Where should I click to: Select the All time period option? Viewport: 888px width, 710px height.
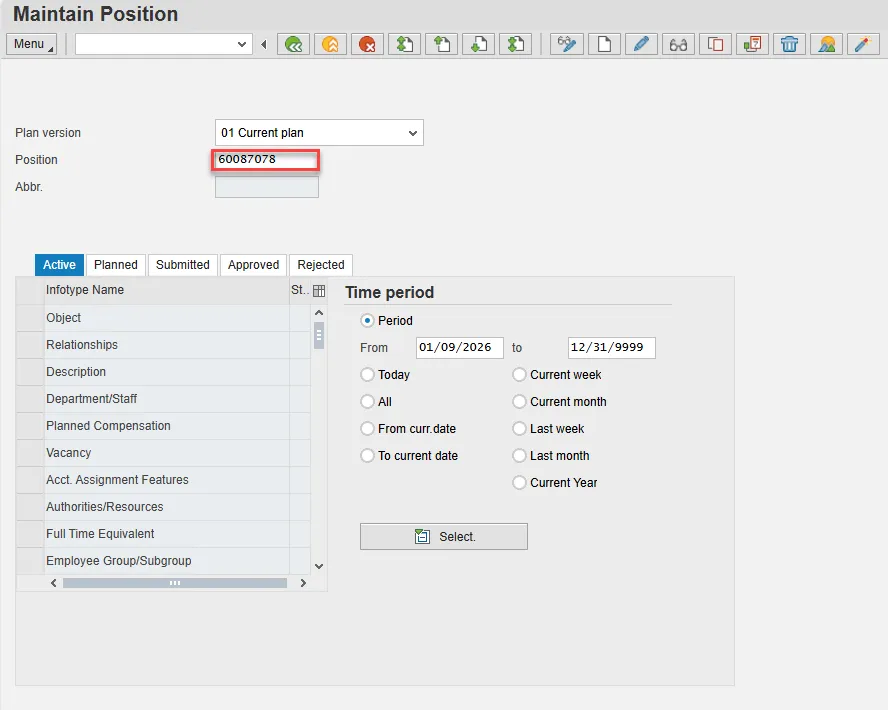(x=368, y=402)
